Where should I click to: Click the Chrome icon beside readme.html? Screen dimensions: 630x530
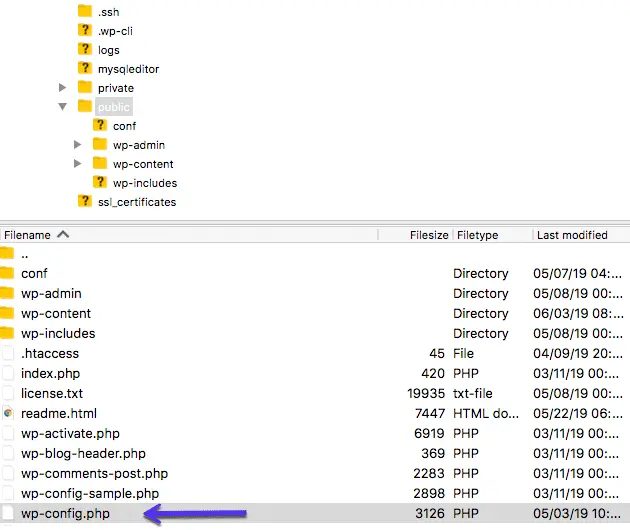tap(7, 413)
